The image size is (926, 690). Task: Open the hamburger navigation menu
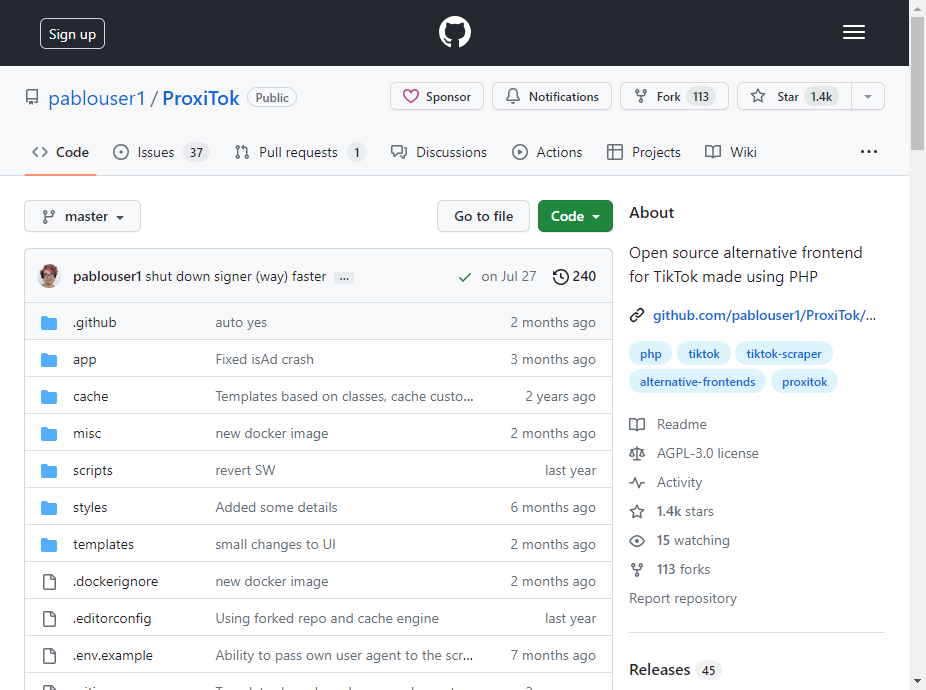(x=853, y=32)
